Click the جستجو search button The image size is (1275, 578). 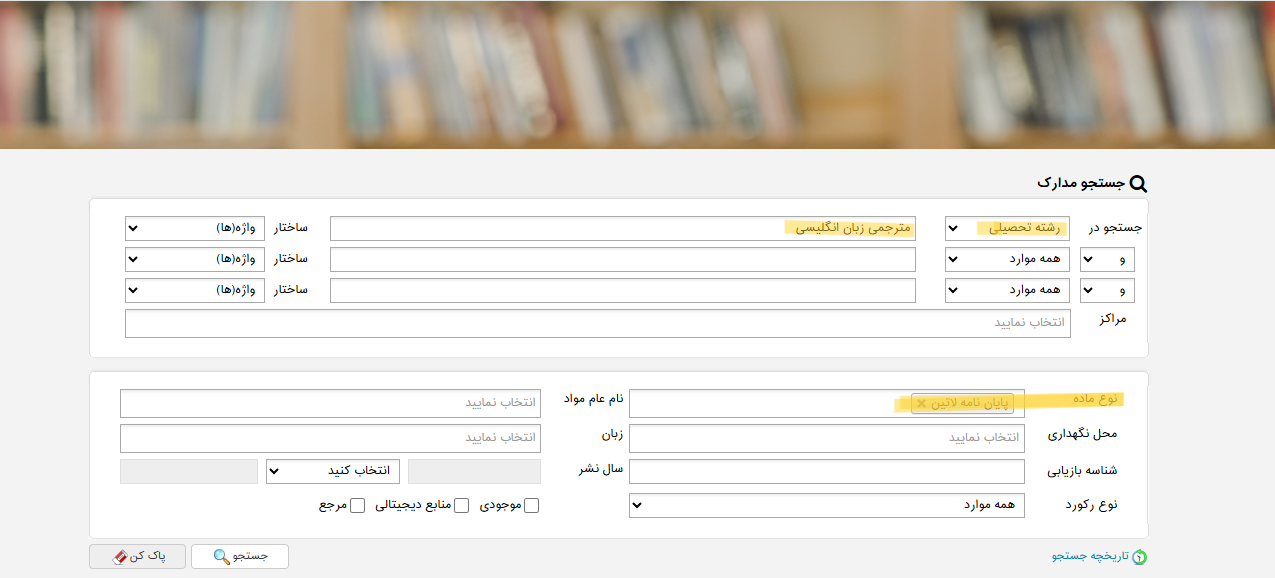click(x=240, y=556)
